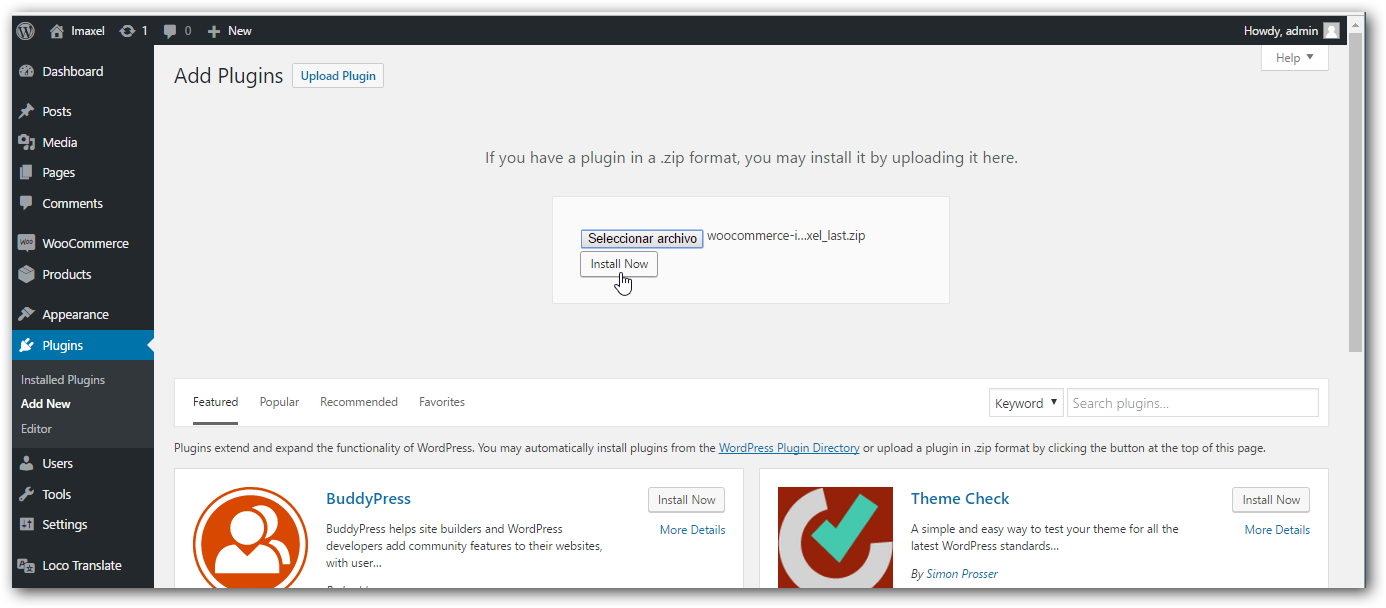Open More Details for BuddyPress

coord(693,530)
